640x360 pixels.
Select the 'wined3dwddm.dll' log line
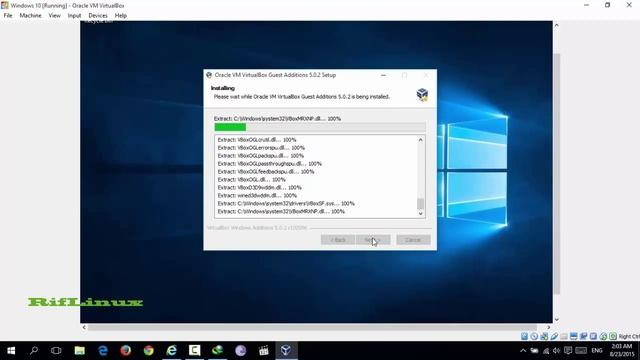[257, 196]
